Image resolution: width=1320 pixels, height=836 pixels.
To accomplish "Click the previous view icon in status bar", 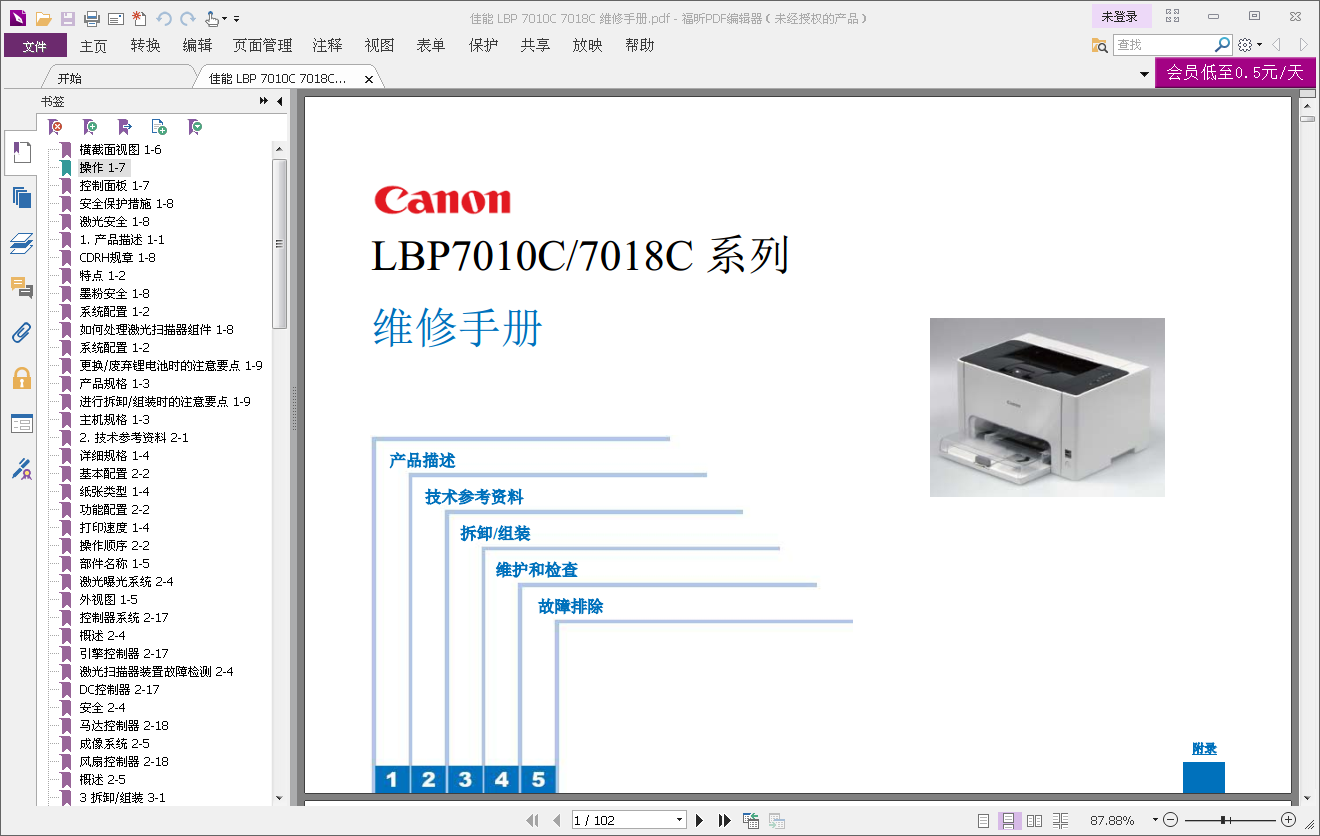I will 751,820.
